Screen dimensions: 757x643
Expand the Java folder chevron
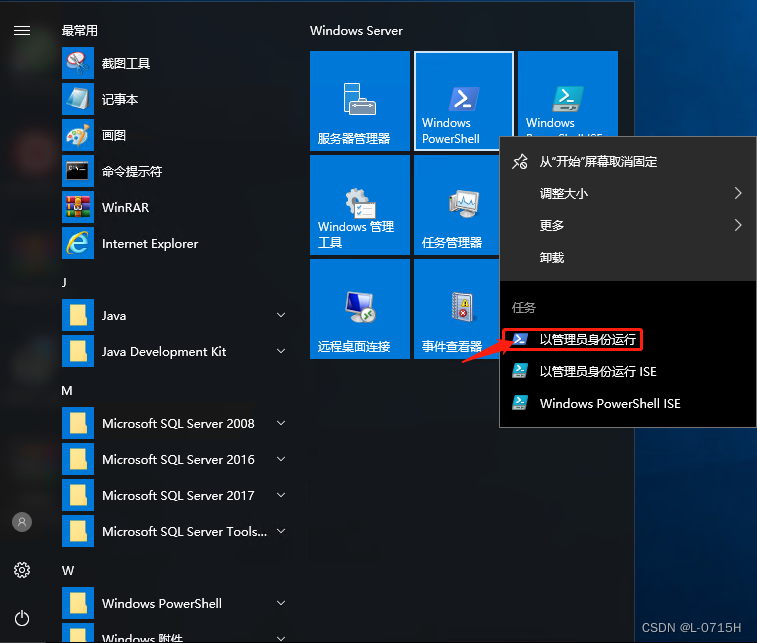point(281,315)
